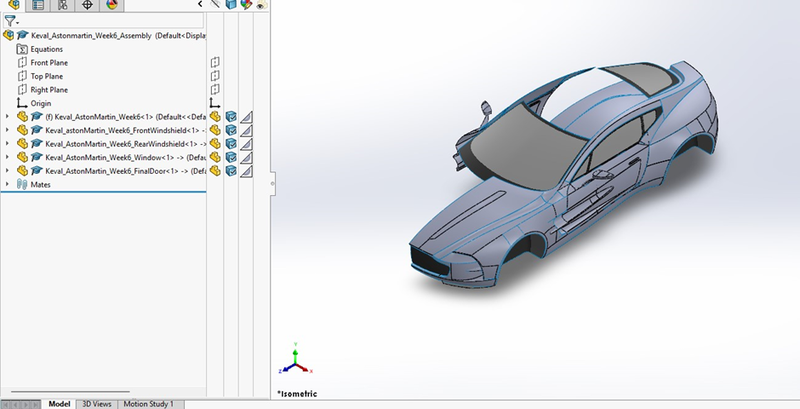Click the Hide/Show column header icon
This screenshot has width=800, height=409.
pyautogui.click(x=215, y=4)
